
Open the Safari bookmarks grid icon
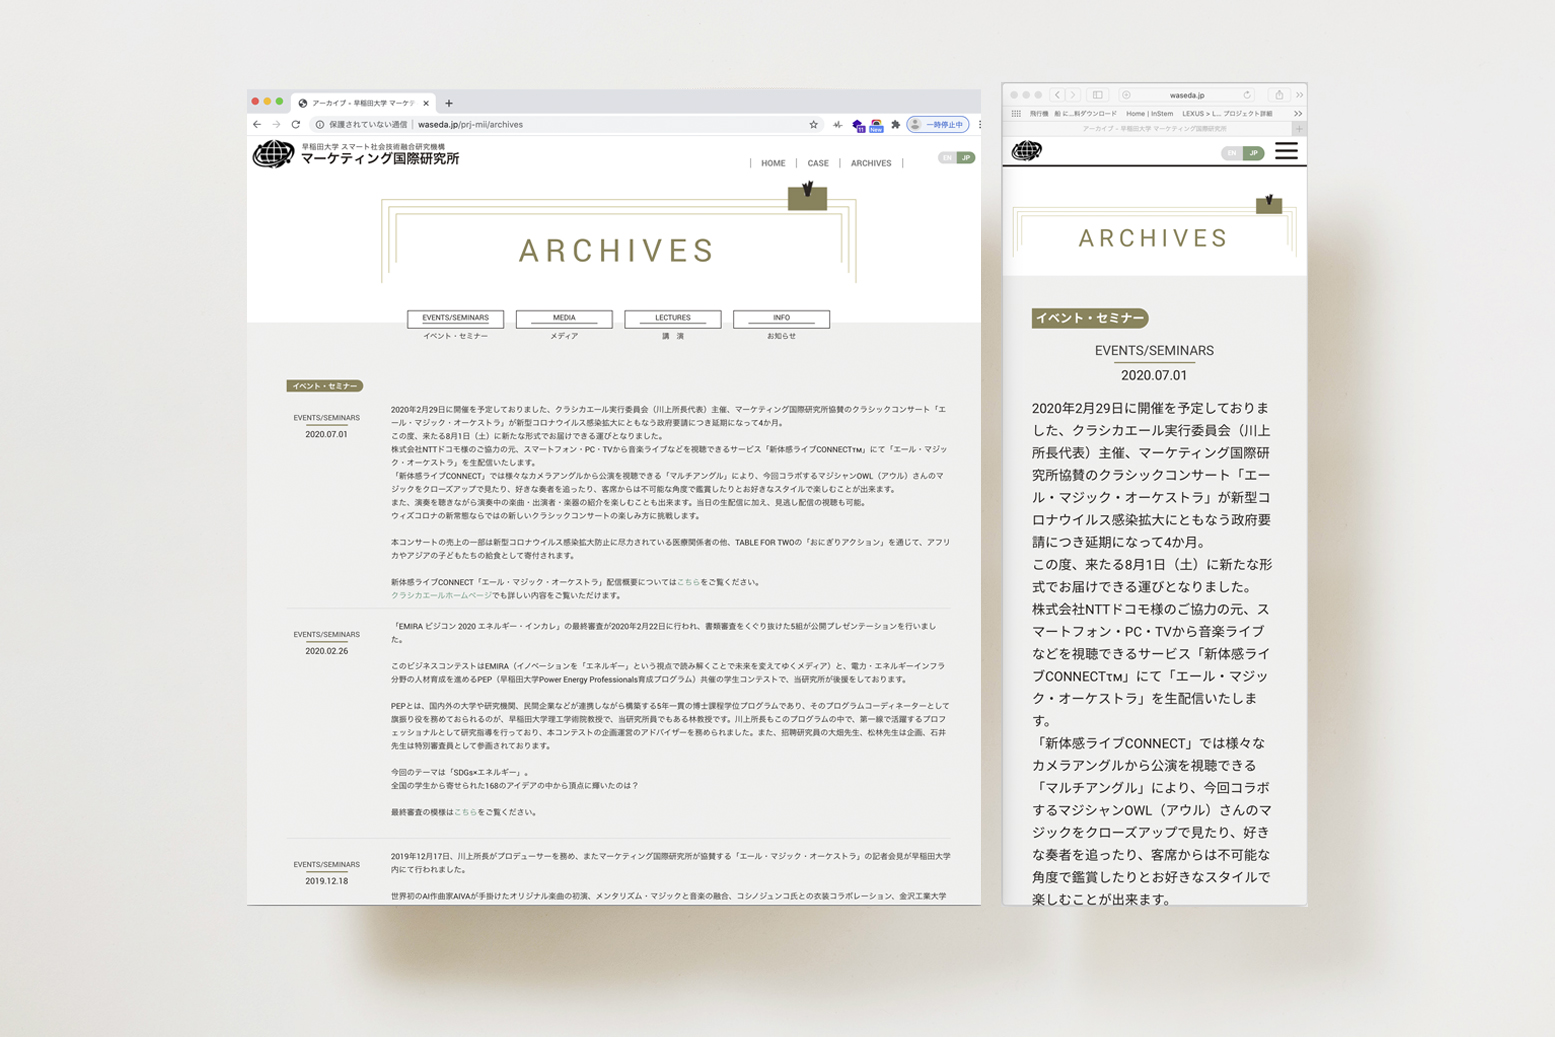pyautogui.click(x=1016, y=114)
